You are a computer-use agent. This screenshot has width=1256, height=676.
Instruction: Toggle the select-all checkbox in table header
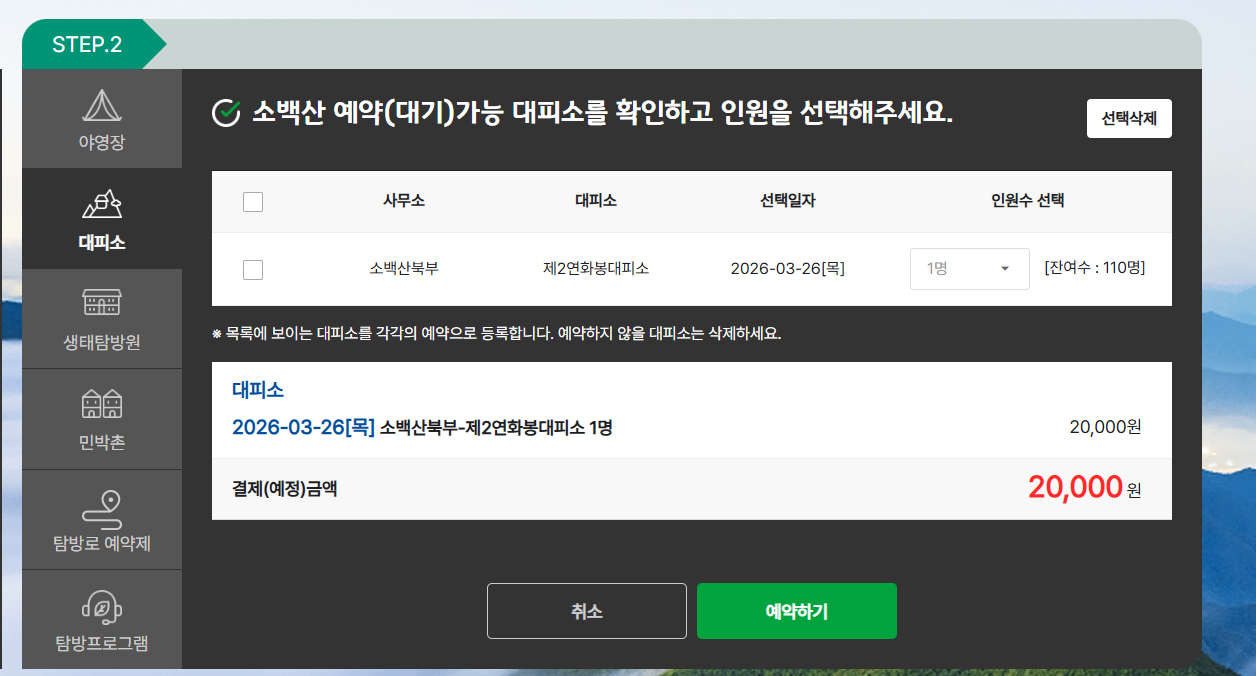253,201
